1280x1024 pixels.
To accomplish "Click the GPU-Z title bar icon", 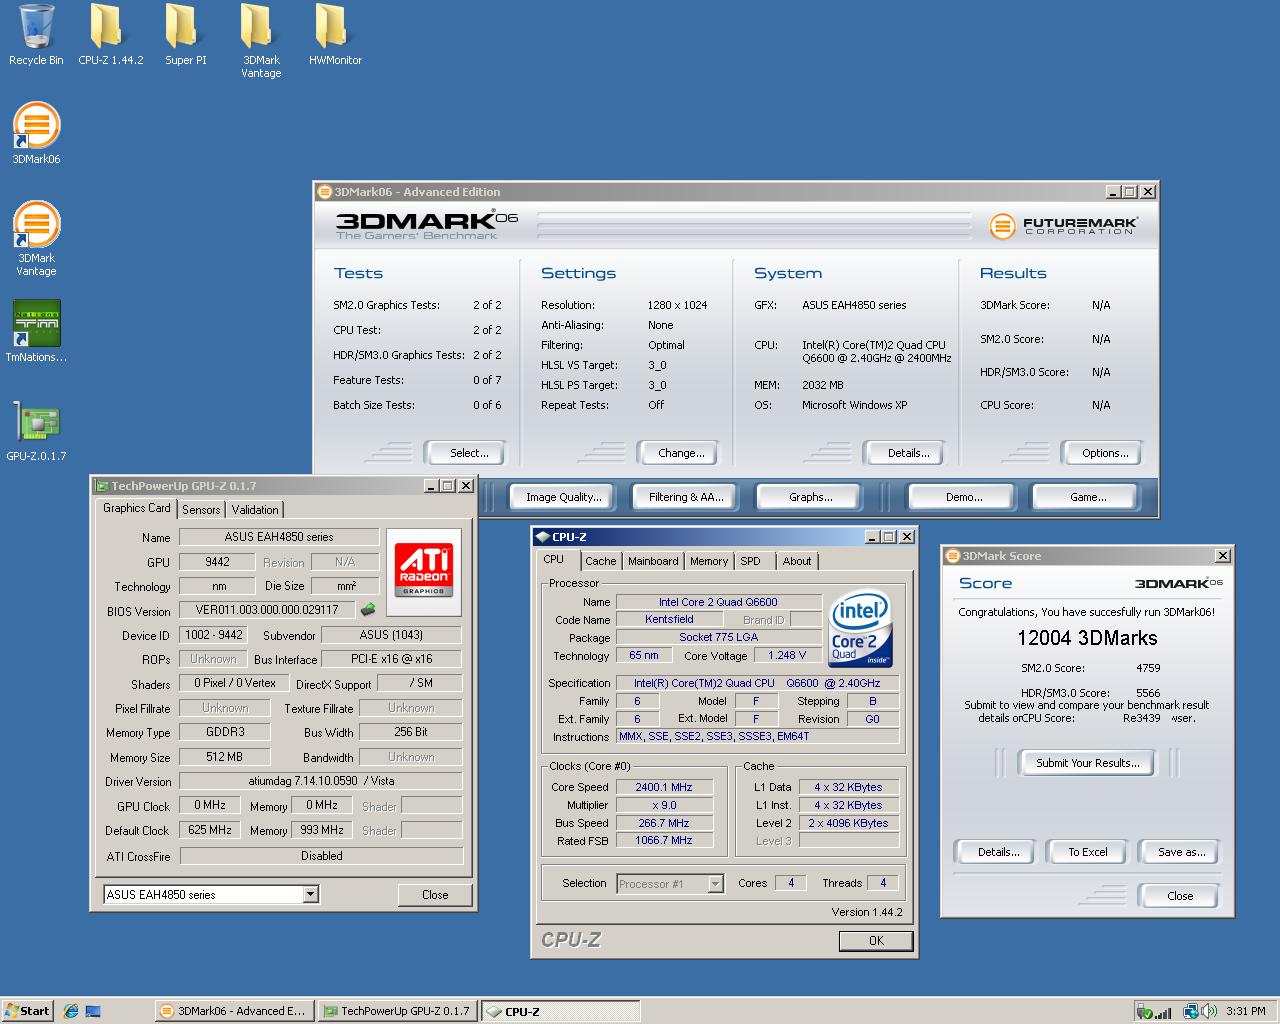I will coord(101,486).
